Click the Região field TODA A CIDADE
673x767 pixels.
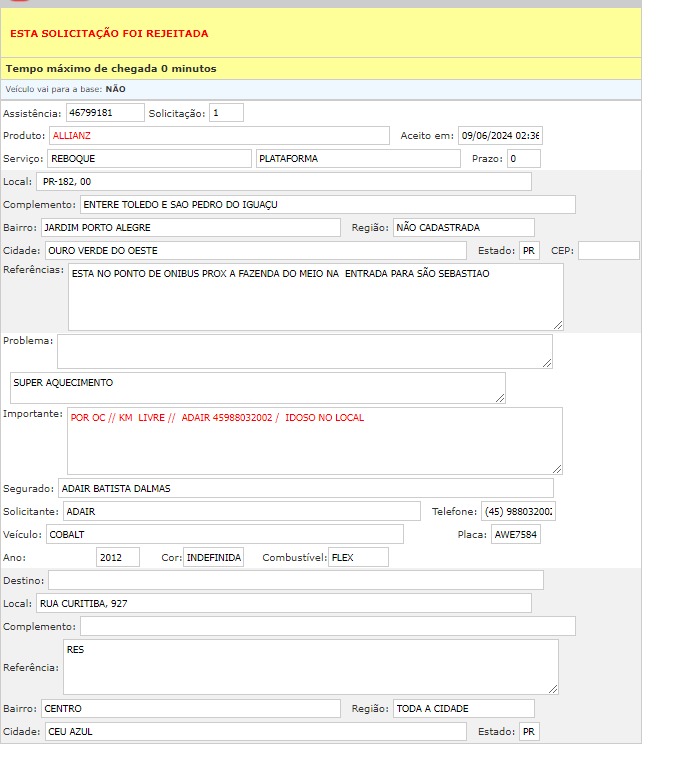tap(463, 708)
